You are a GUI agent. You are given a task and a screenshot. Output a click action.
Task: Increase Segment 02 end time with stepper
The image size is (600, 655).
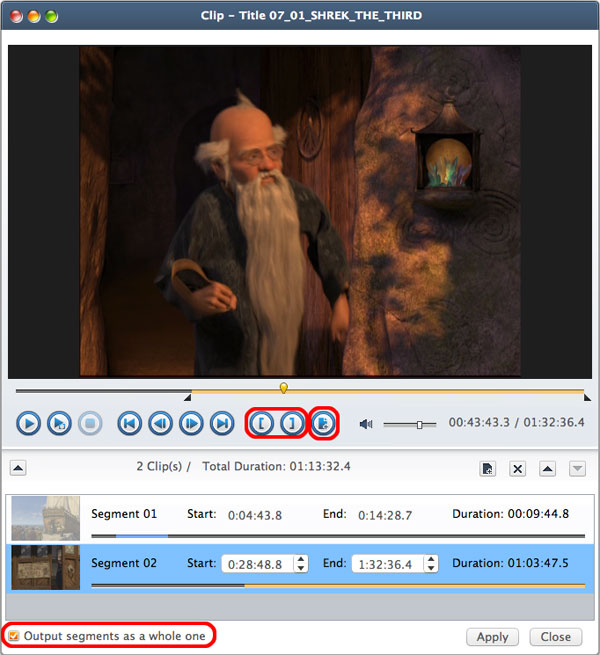(431, 559)
